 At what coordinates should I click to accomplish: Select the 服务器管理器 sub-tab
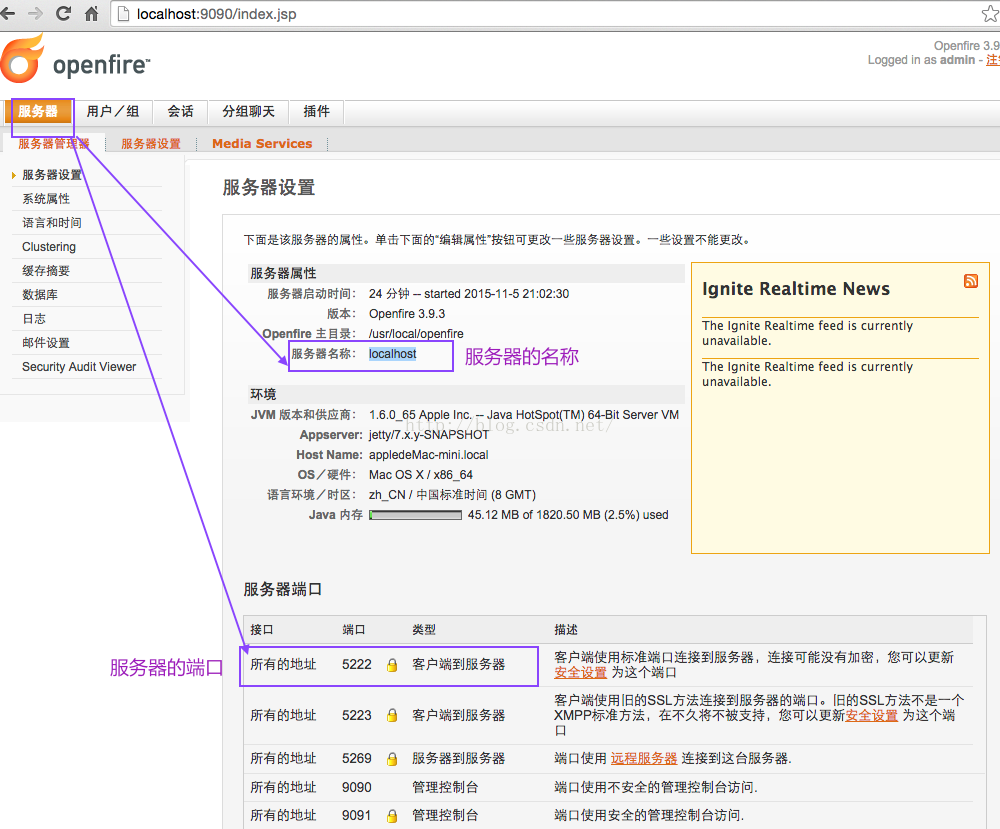pos(54,143)
